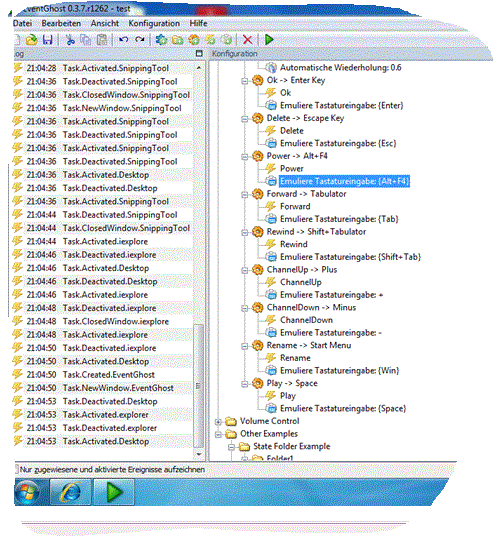Open a configuration file with the folder icon
This screenshot has height=537, width=500.
click(x=32, y=40)
